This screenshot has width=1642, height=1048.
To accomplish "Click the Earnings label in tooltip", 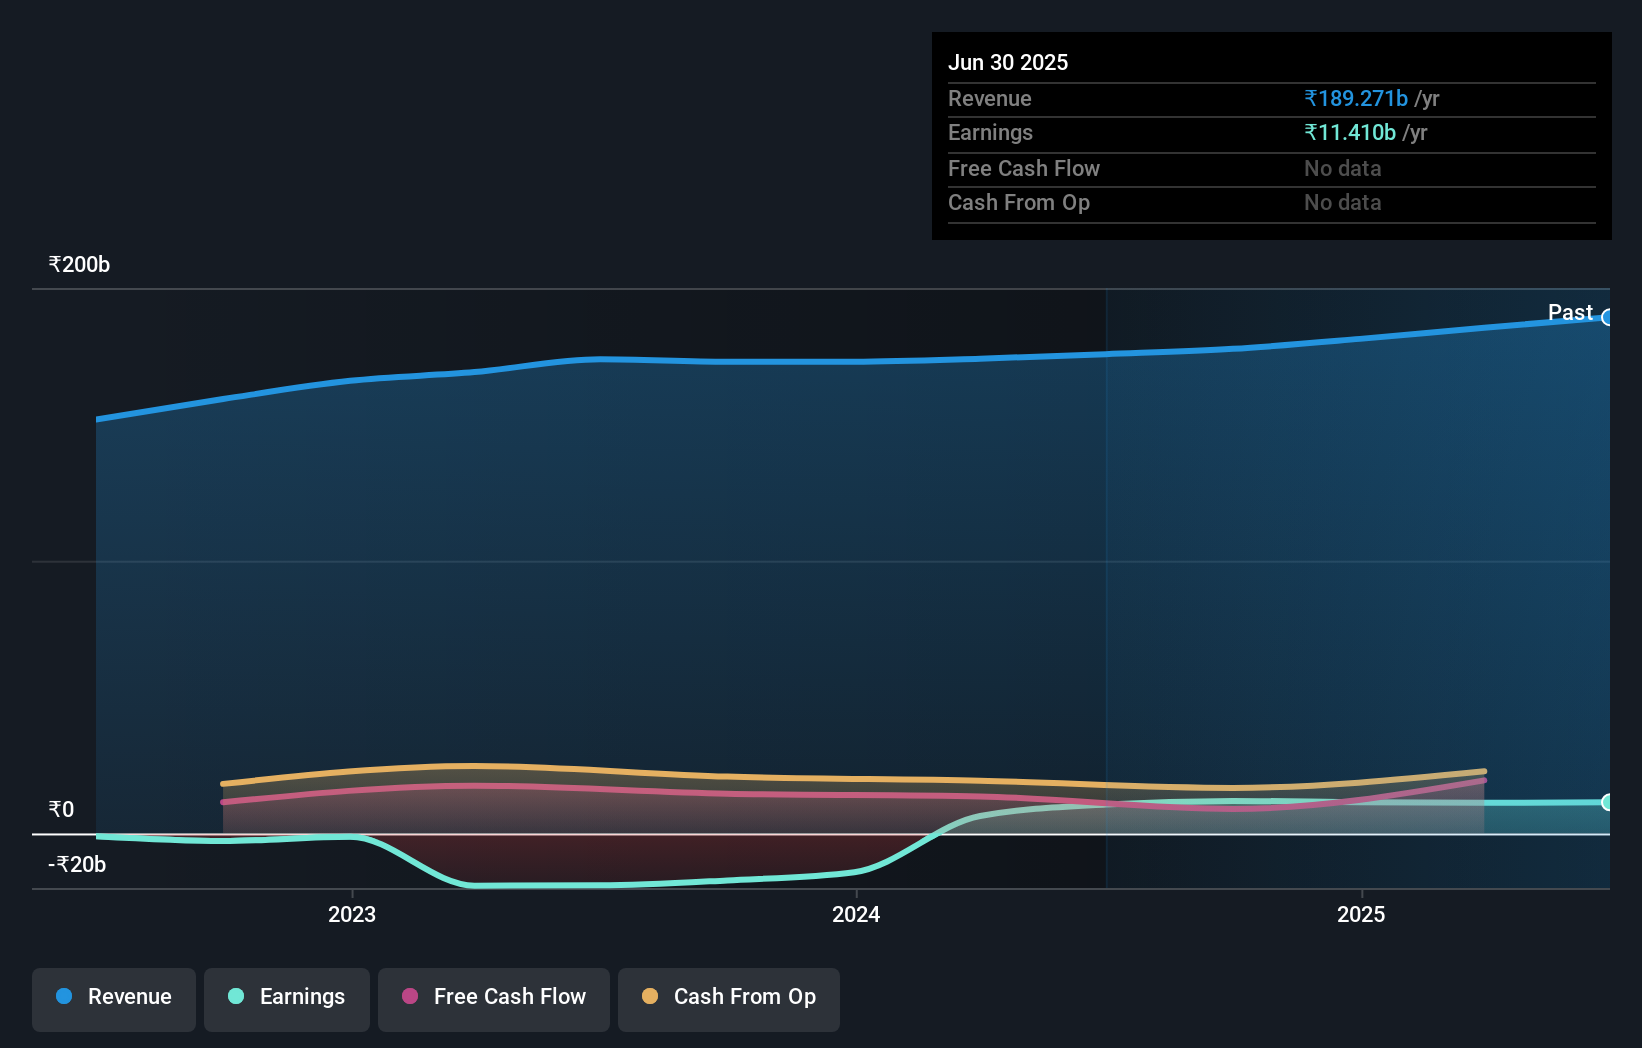I will [990, 132].
